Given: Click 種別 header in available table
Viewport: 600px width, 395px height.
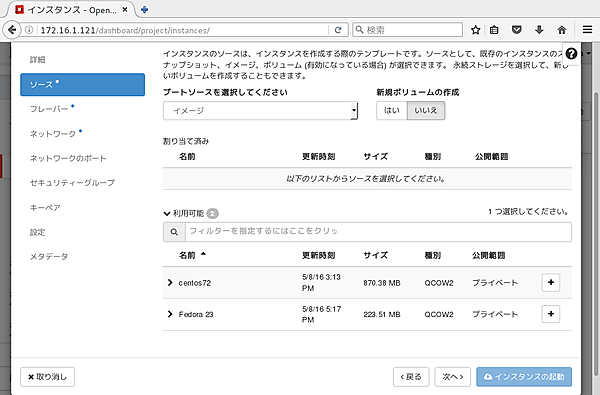Looking at the screenshot, I should [432, 255].
